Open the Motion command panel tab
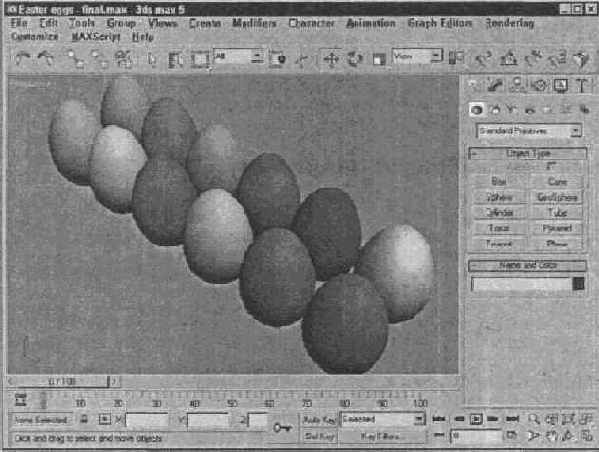The image size is (599, 452). 539,84
